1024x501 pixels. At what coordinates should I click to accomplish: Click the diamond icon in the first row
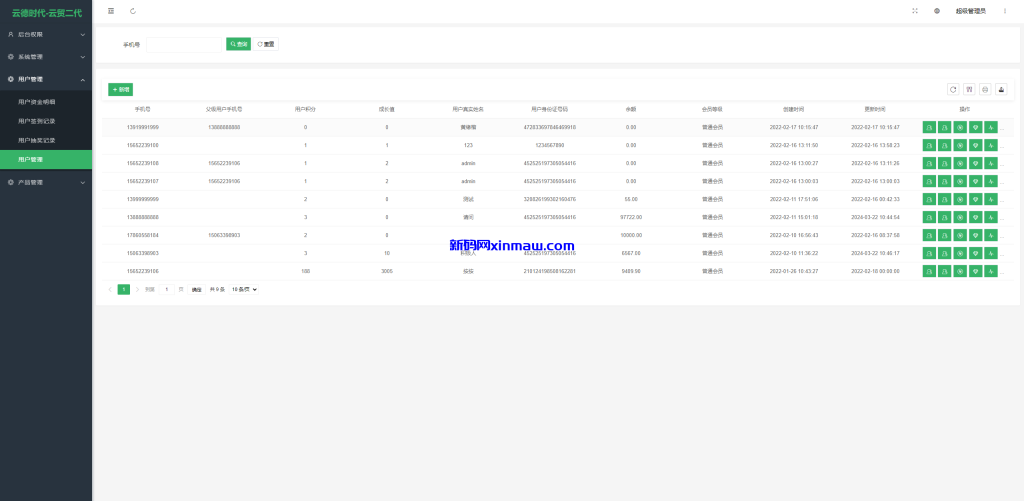(x=975, y=127)
